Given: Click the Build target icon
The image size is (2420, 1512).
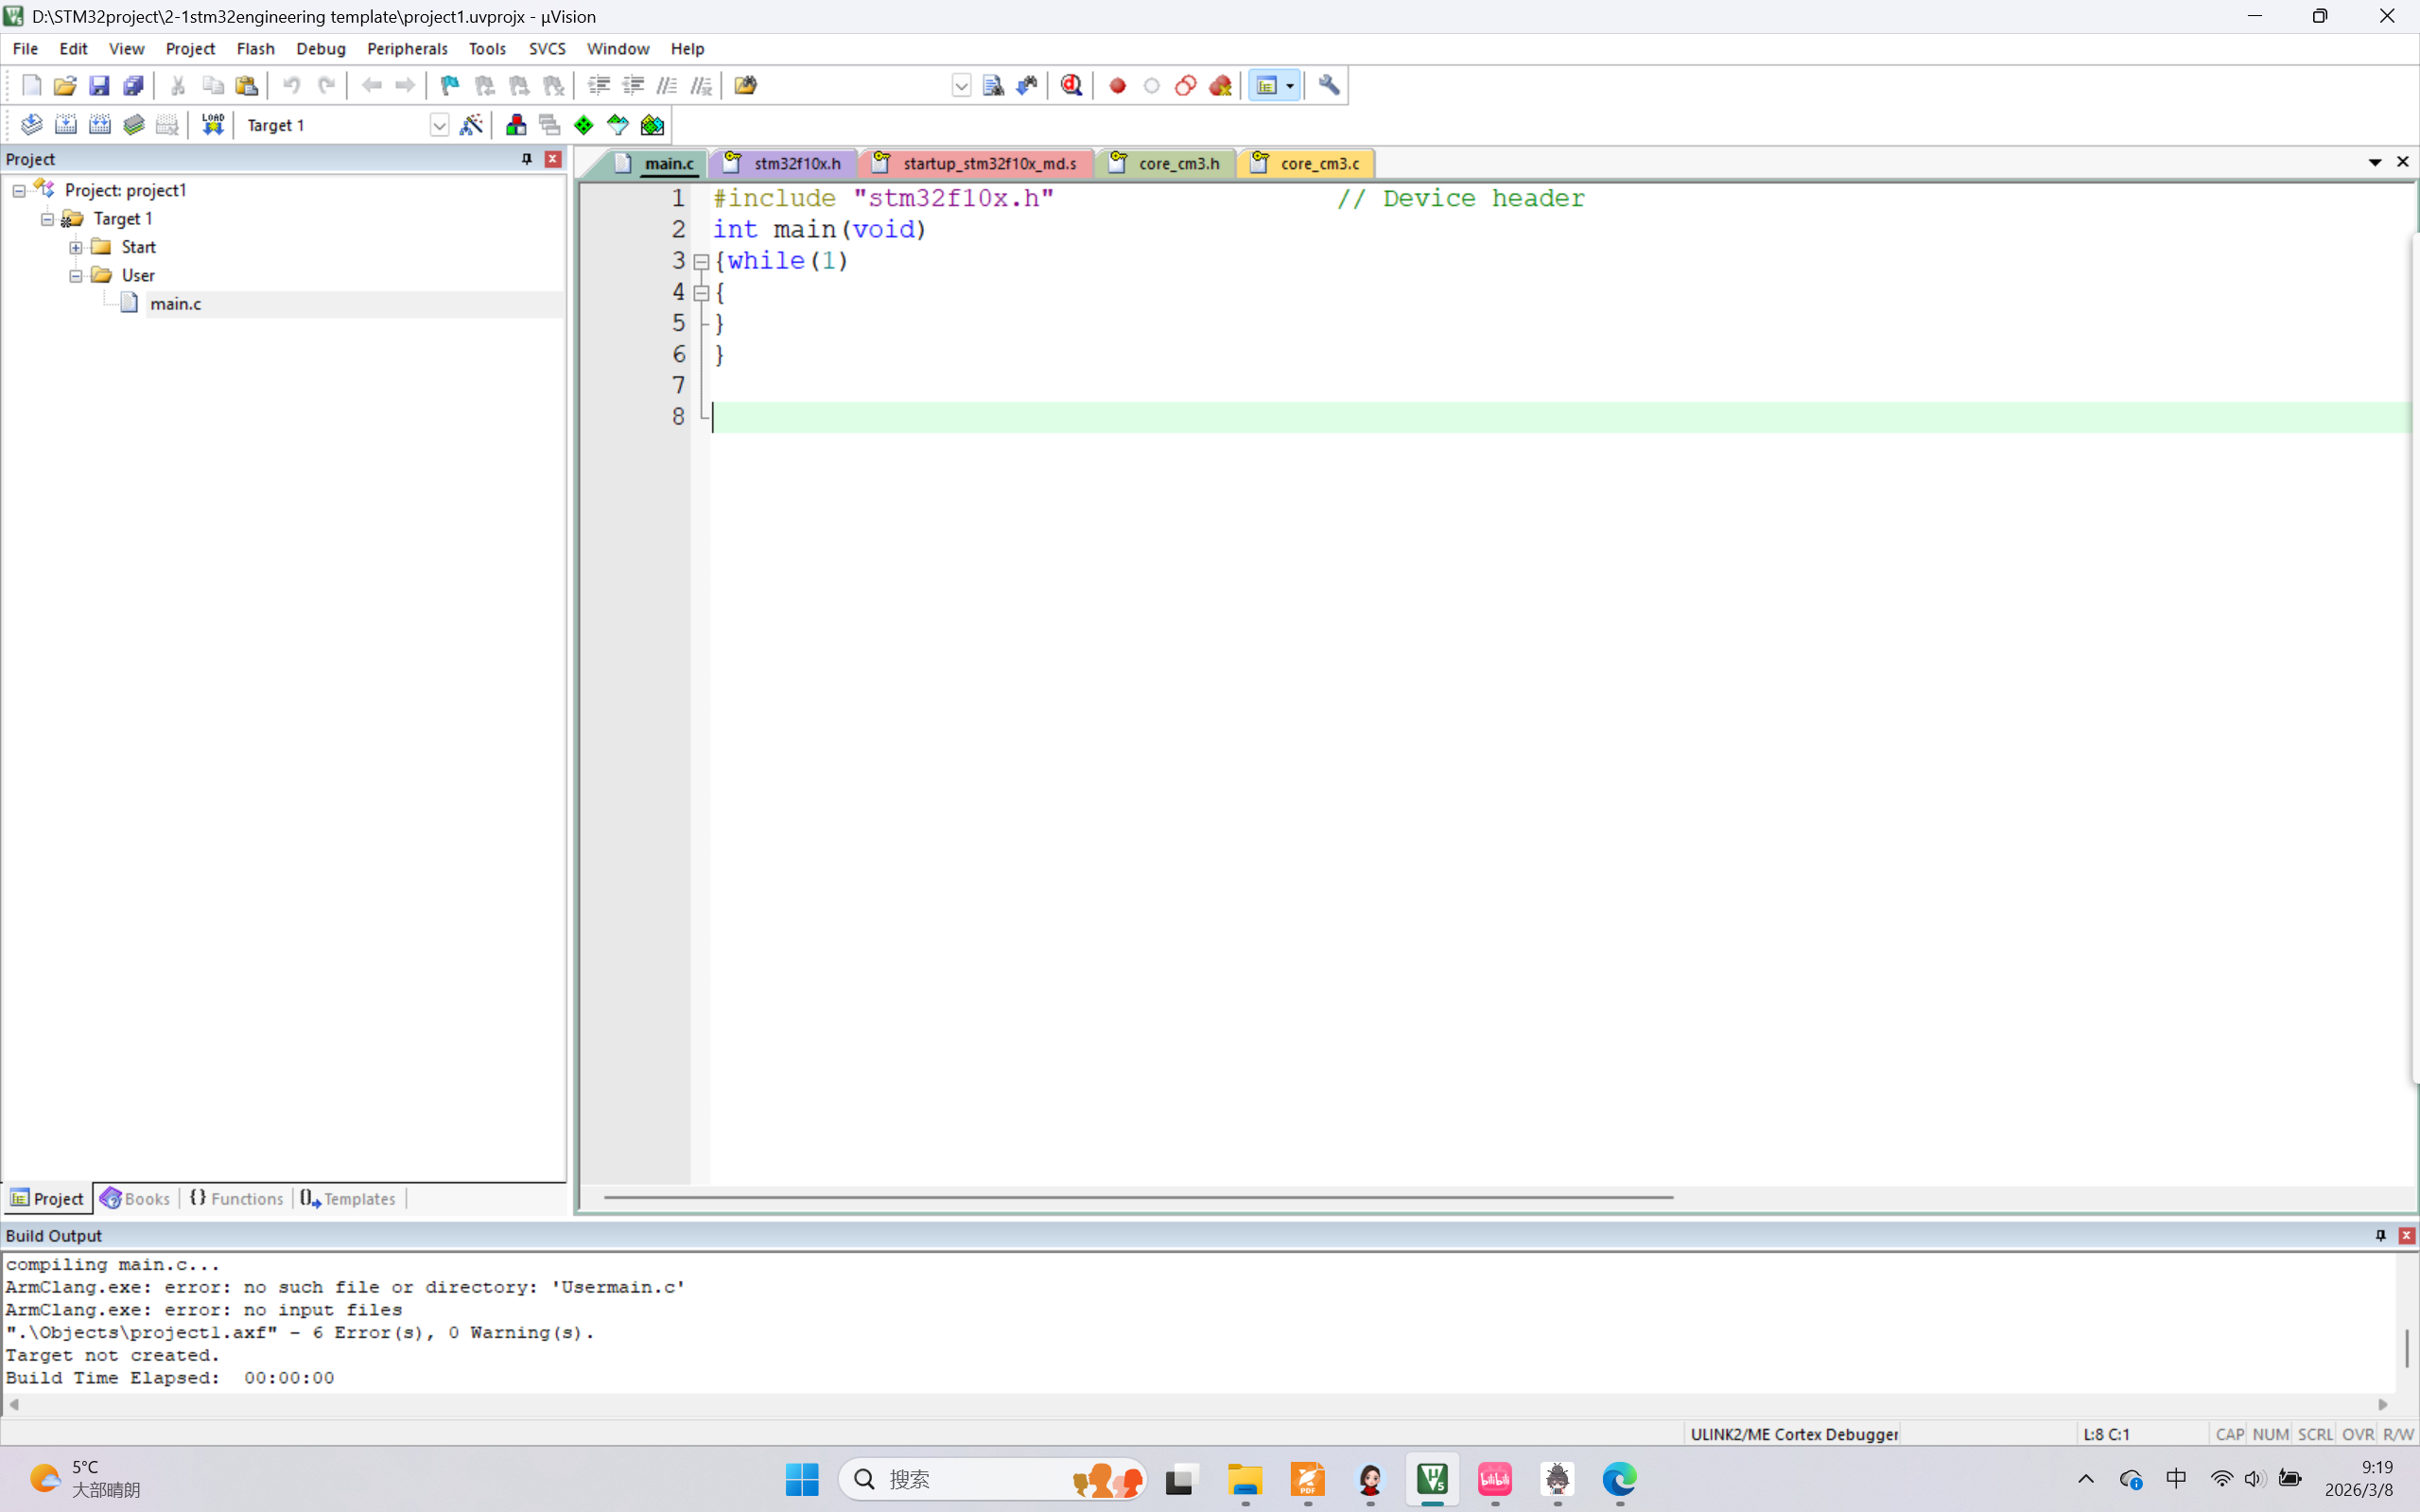Looking at the screenshot, I should pos(66,125).
